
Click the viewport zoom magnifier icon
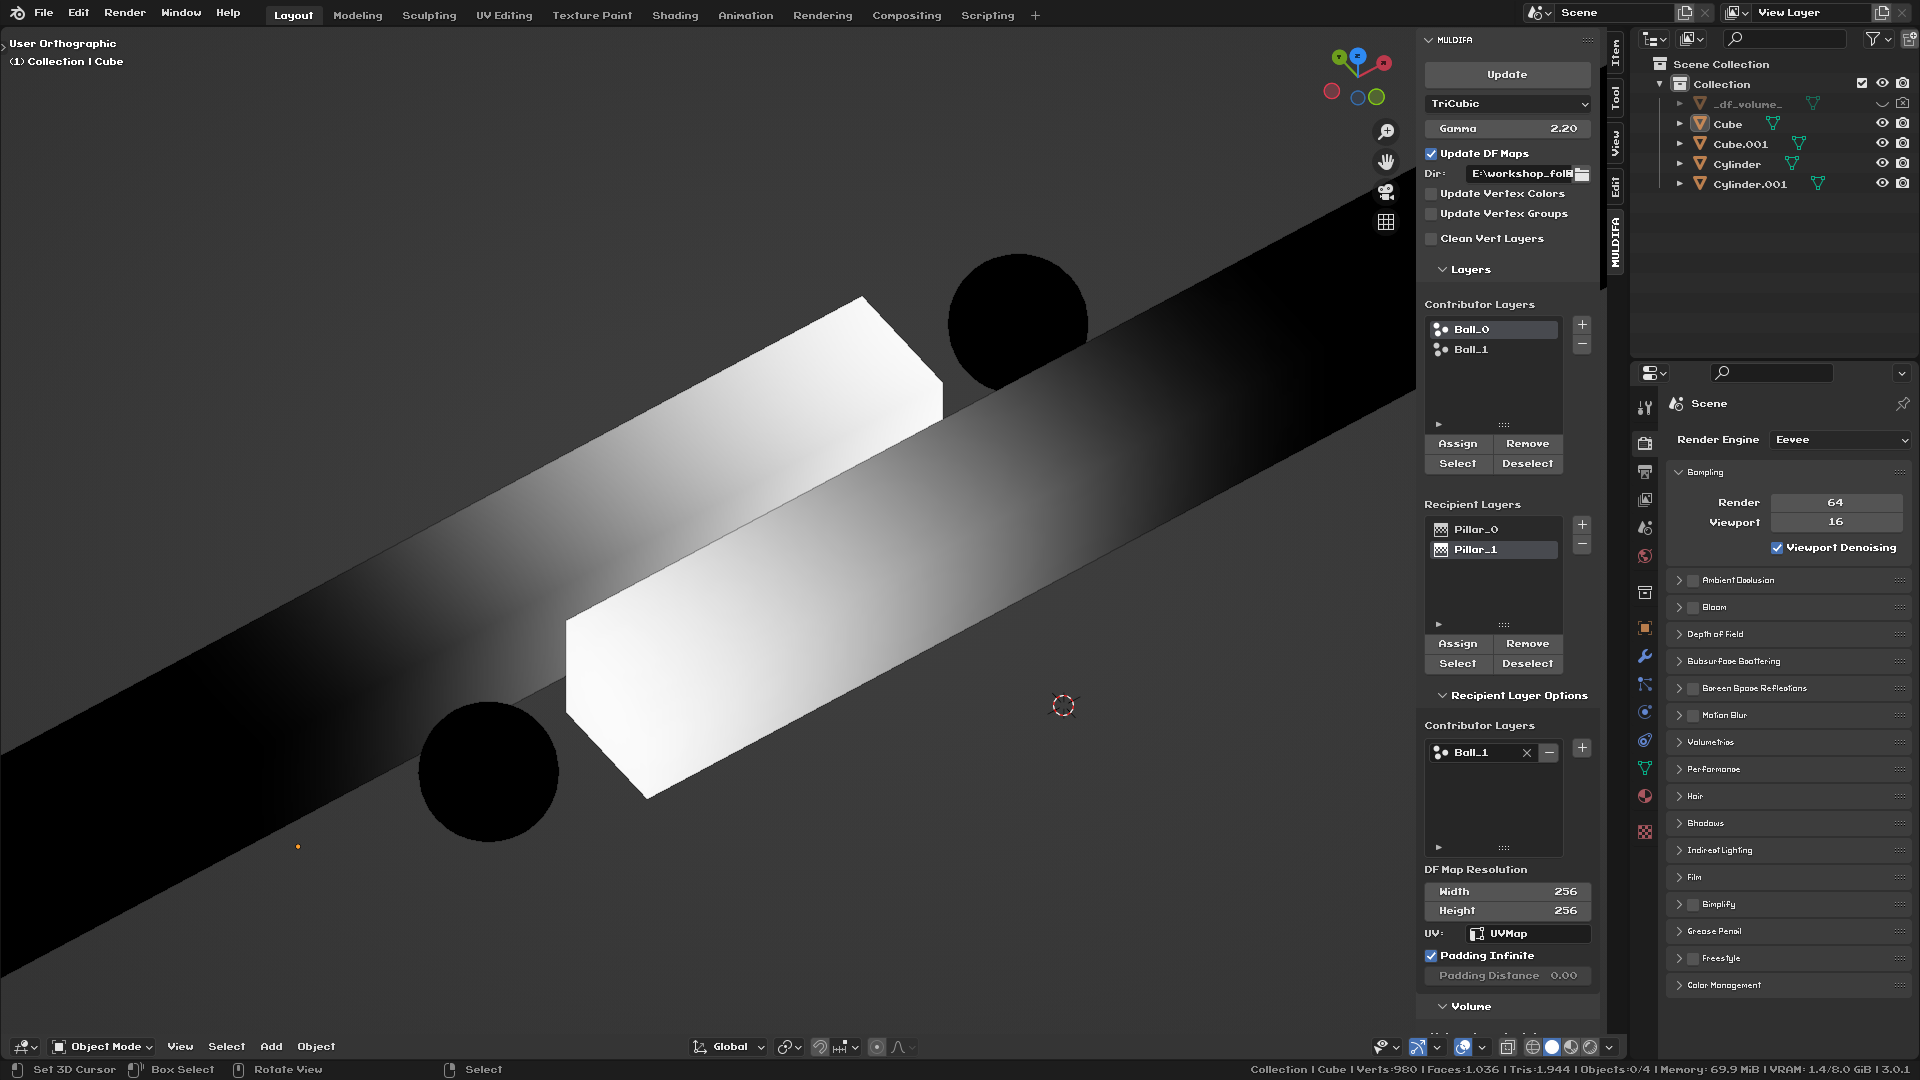click(x=1386, y=131)
